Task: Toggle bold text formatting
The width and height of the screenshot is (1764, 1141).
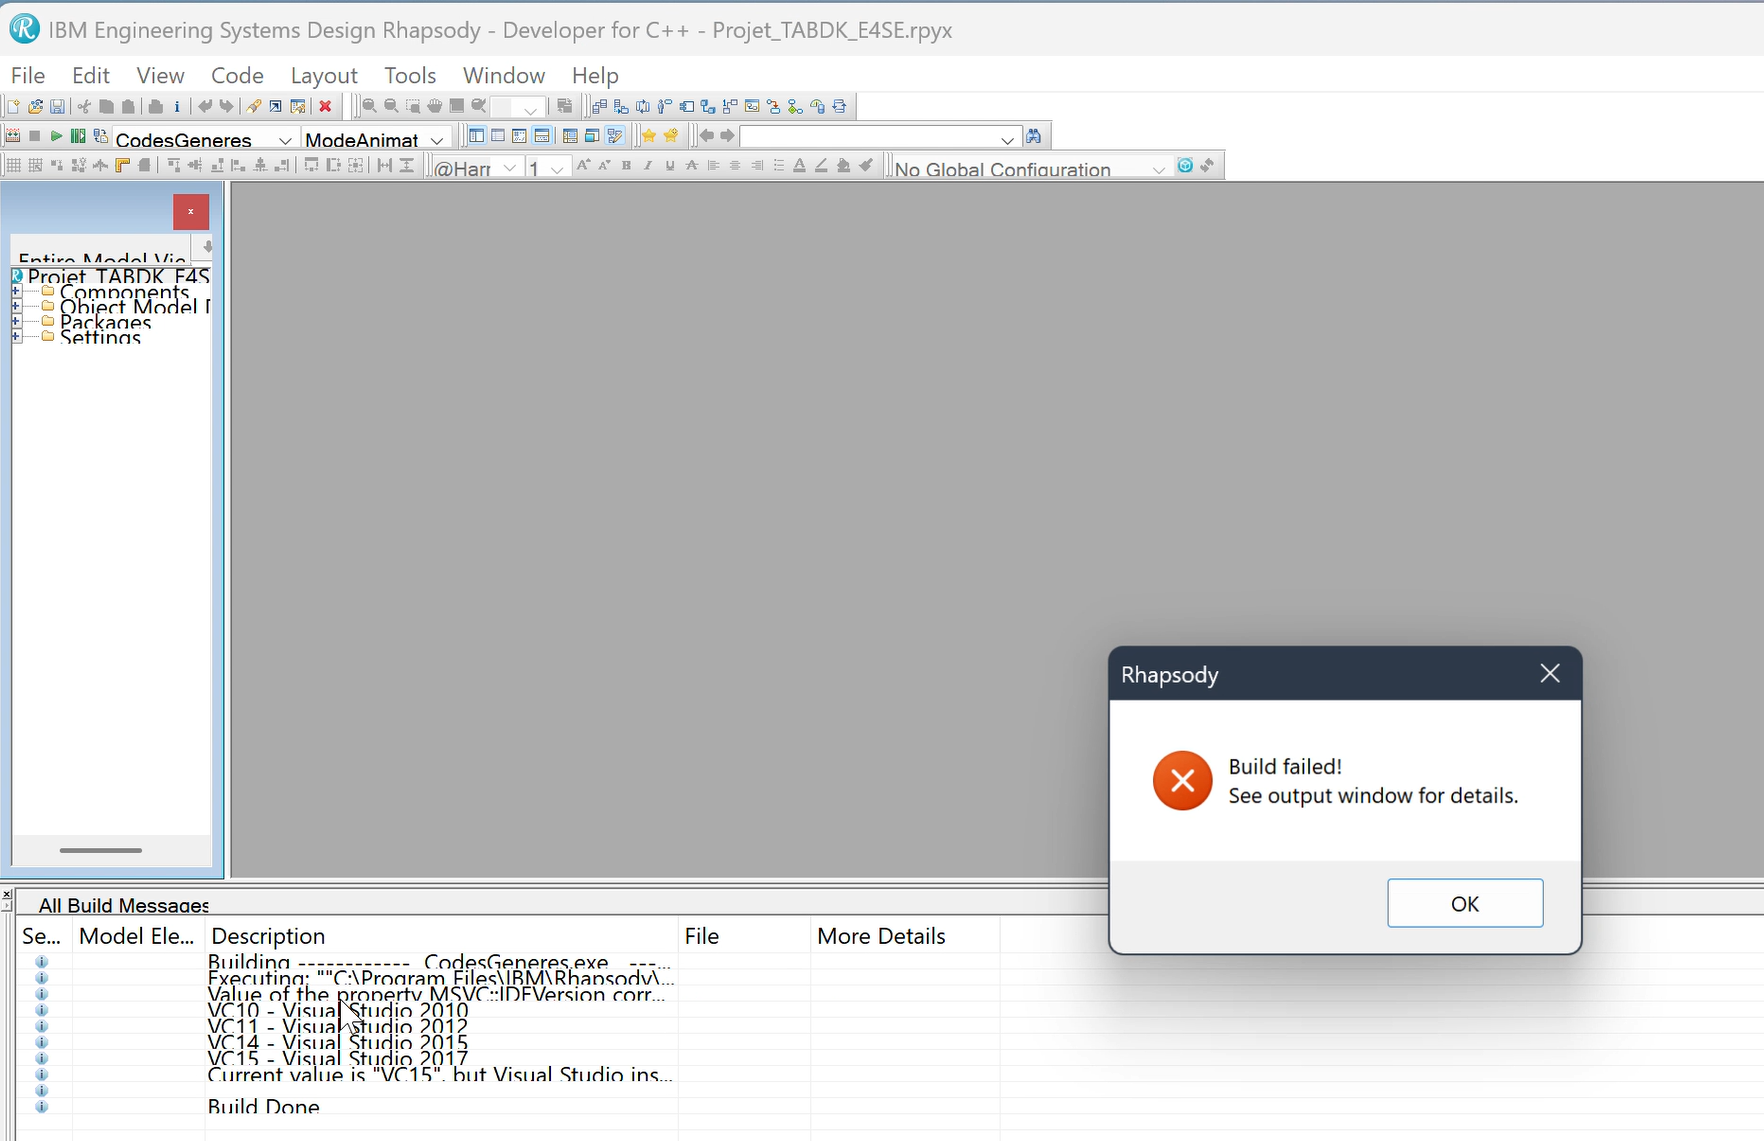Action: pos(627,165)
